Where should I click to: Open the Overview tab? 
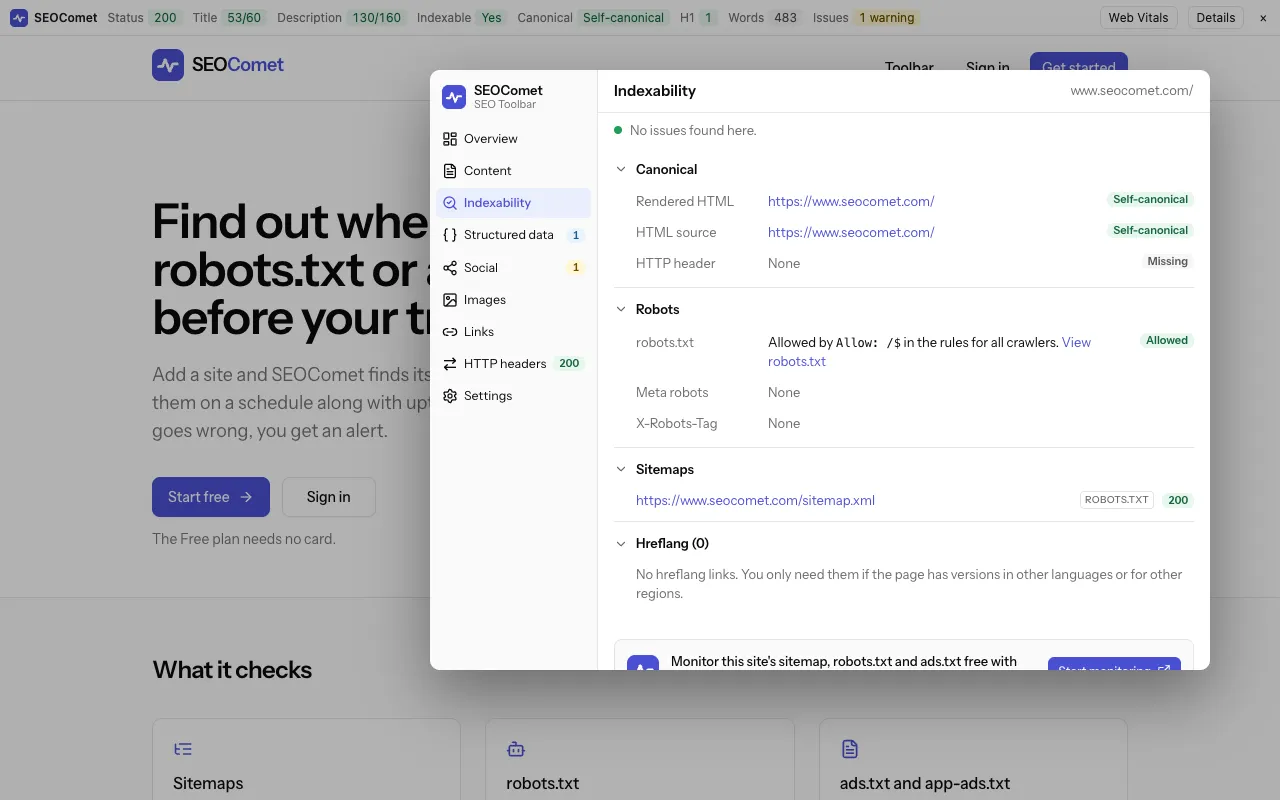click(513, 139)
